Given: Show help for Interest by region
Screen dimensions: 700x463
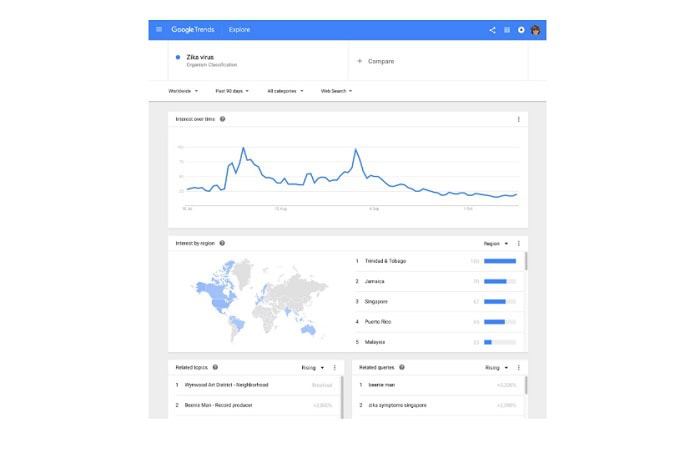Looking at the screenshot, I should coord(222,243).
